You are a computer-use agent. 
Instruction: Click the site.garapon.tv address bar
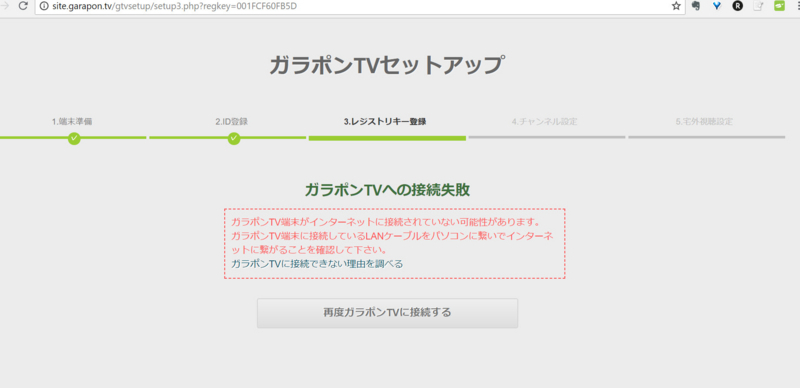click(x=360, y=6)
